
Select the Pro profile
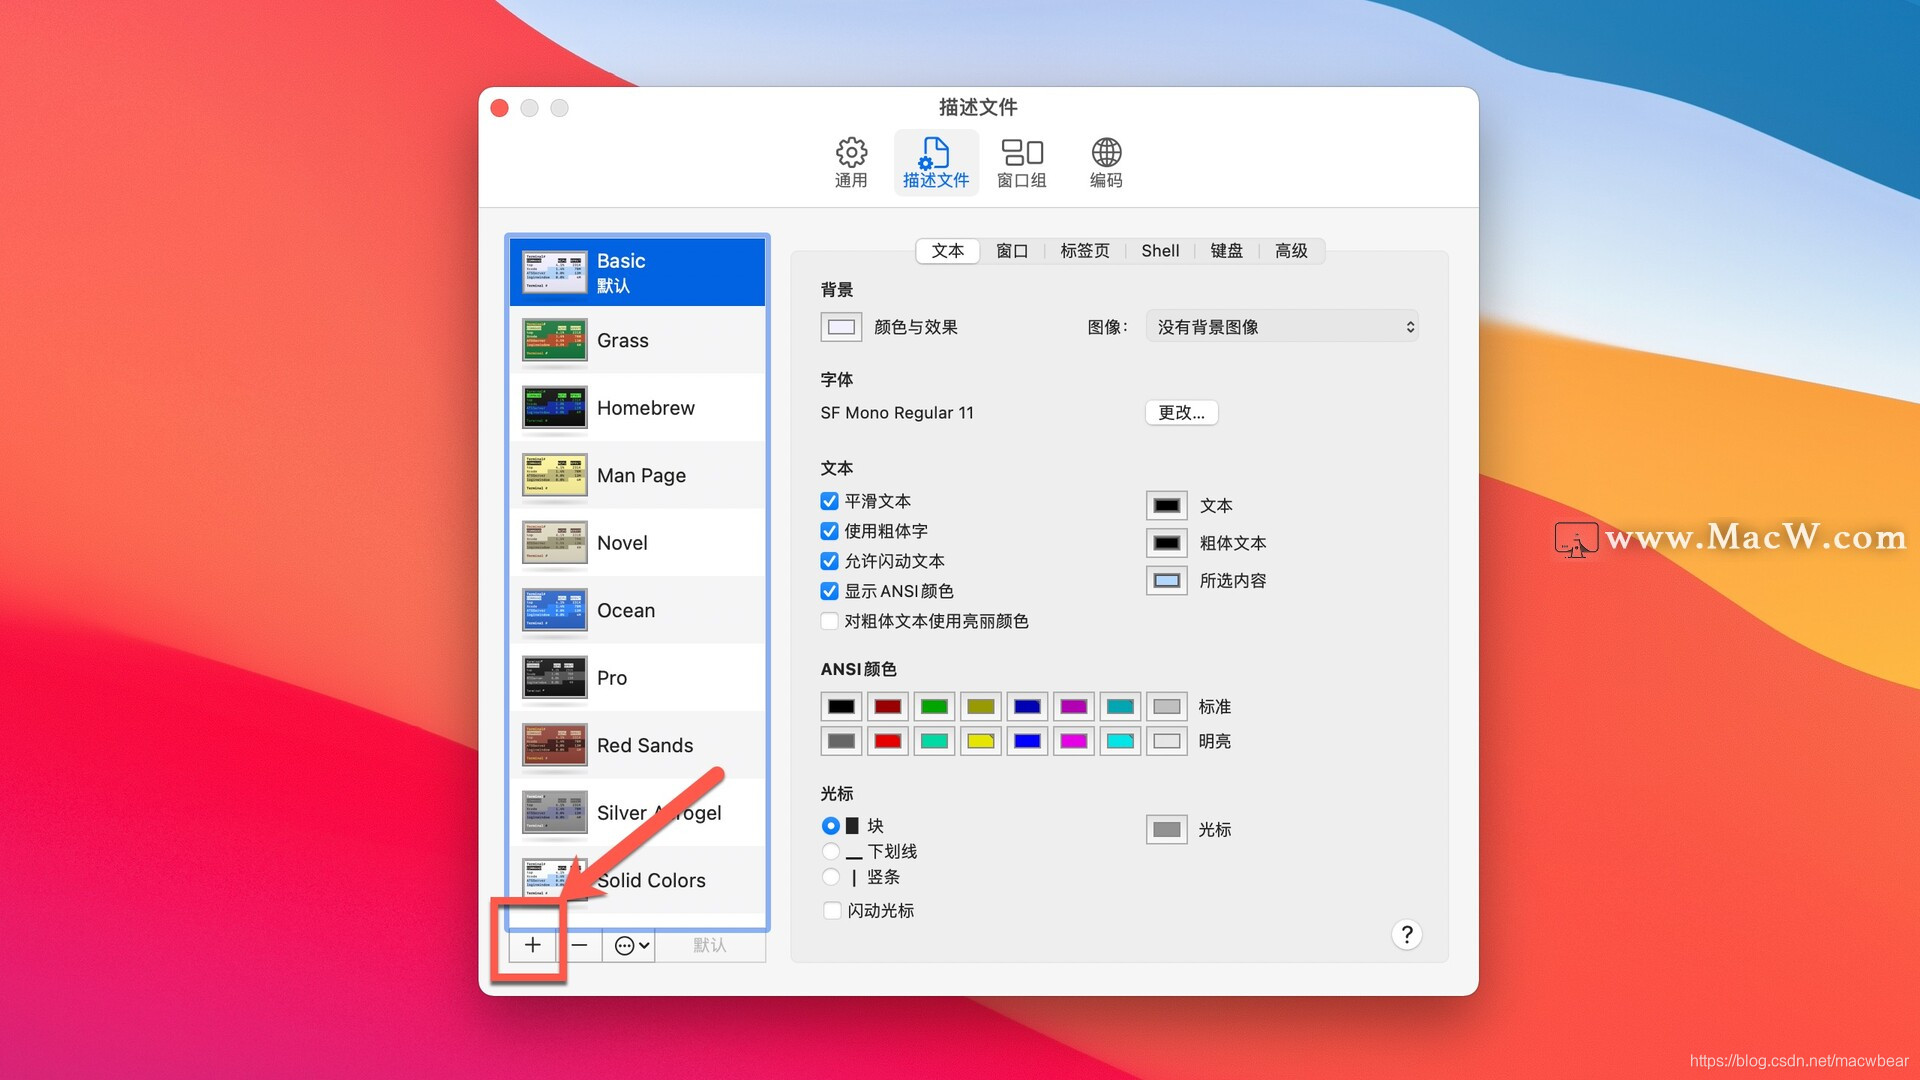(x=638, y=678)
